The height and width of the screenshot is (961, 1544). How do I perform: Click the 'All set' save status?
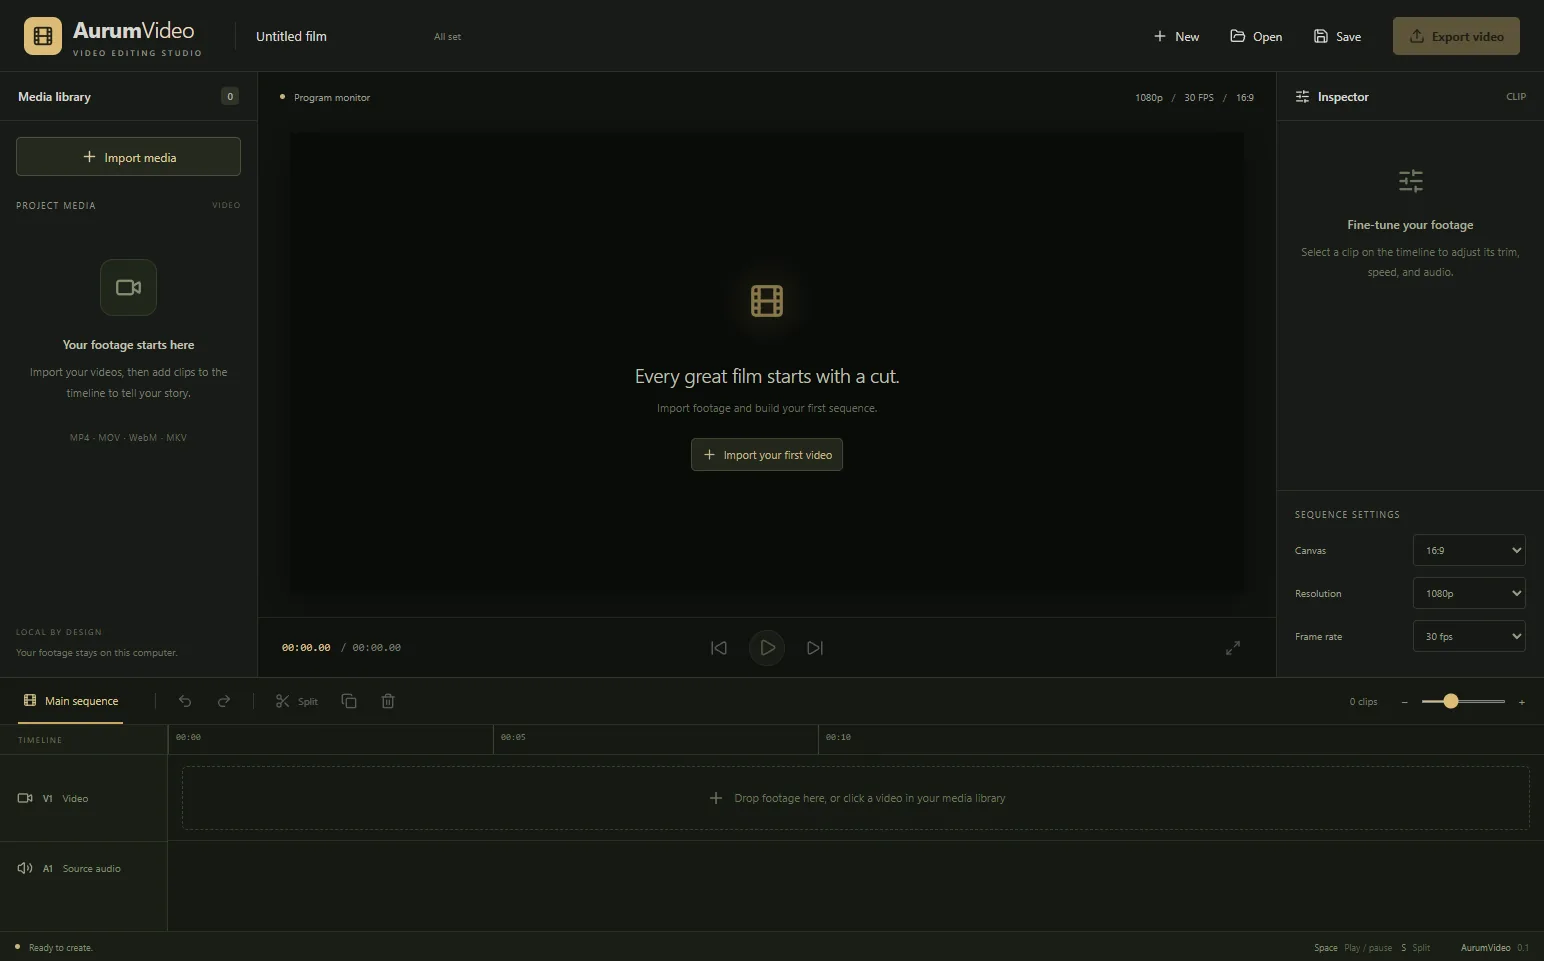click(x=447, y=37)
